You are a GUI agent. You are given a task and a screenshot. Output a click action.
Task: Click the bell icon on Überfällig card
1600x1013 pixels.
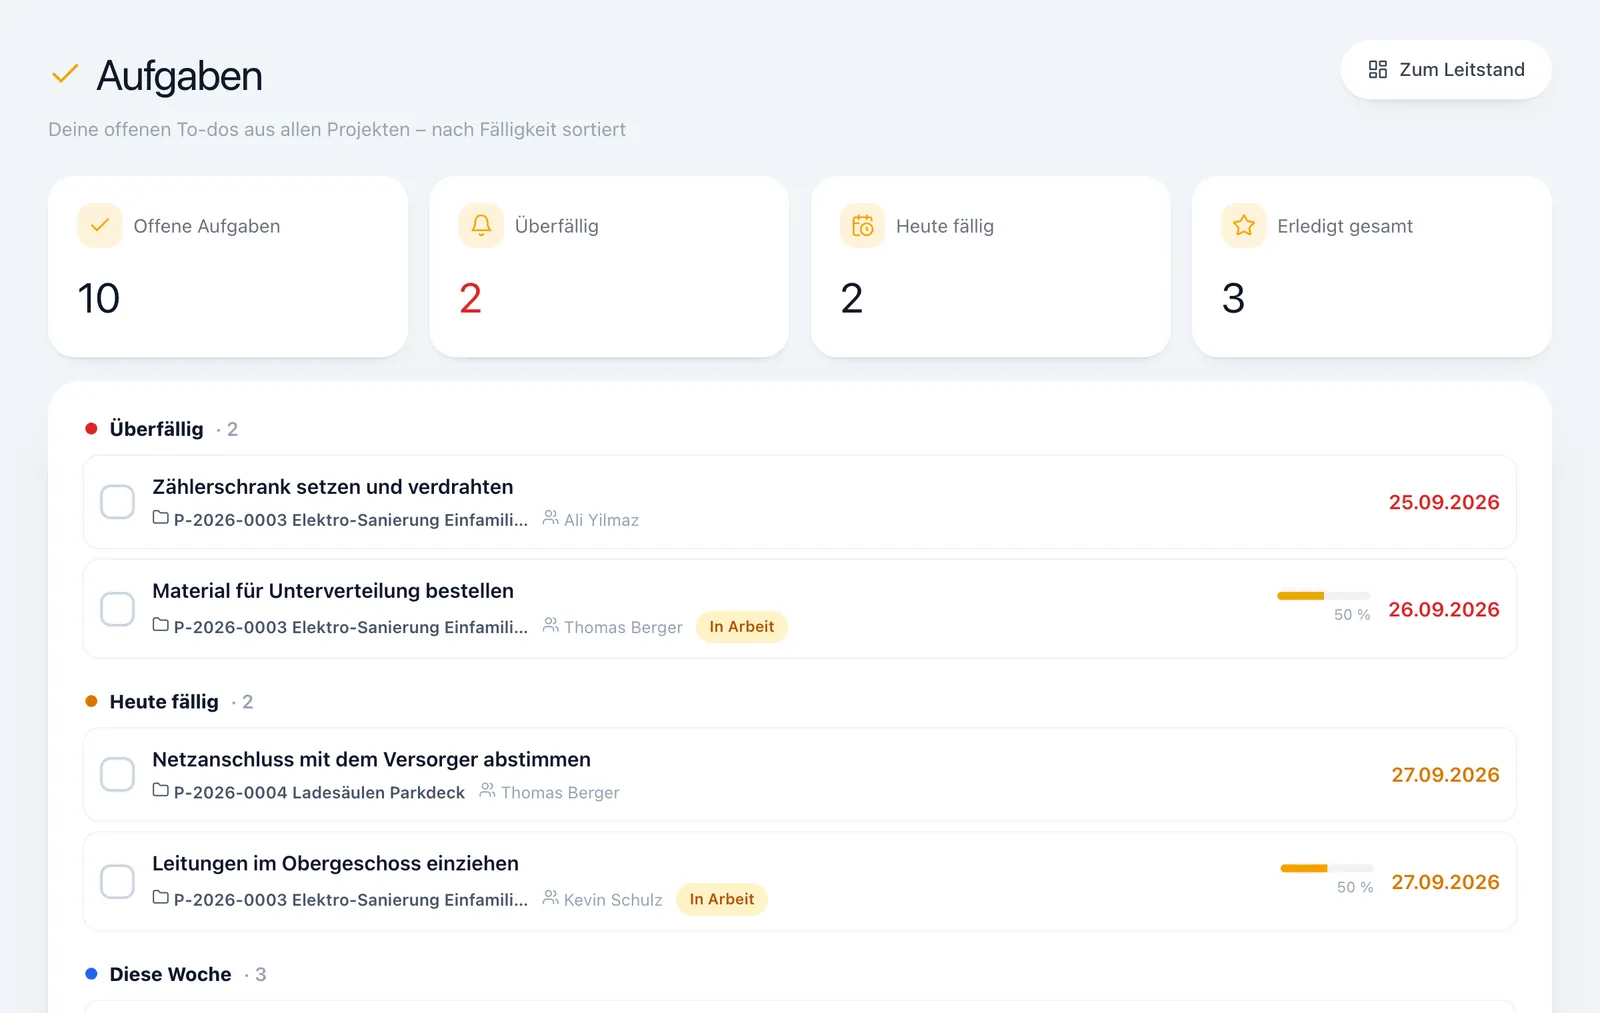[x=481, y=226]
